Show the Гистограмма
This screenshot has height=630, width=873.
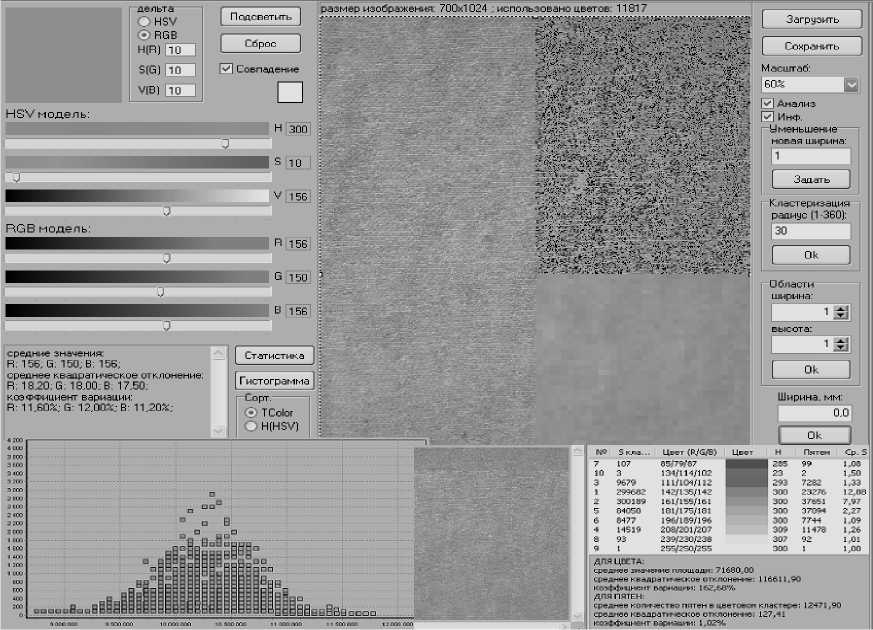point(274,381)
